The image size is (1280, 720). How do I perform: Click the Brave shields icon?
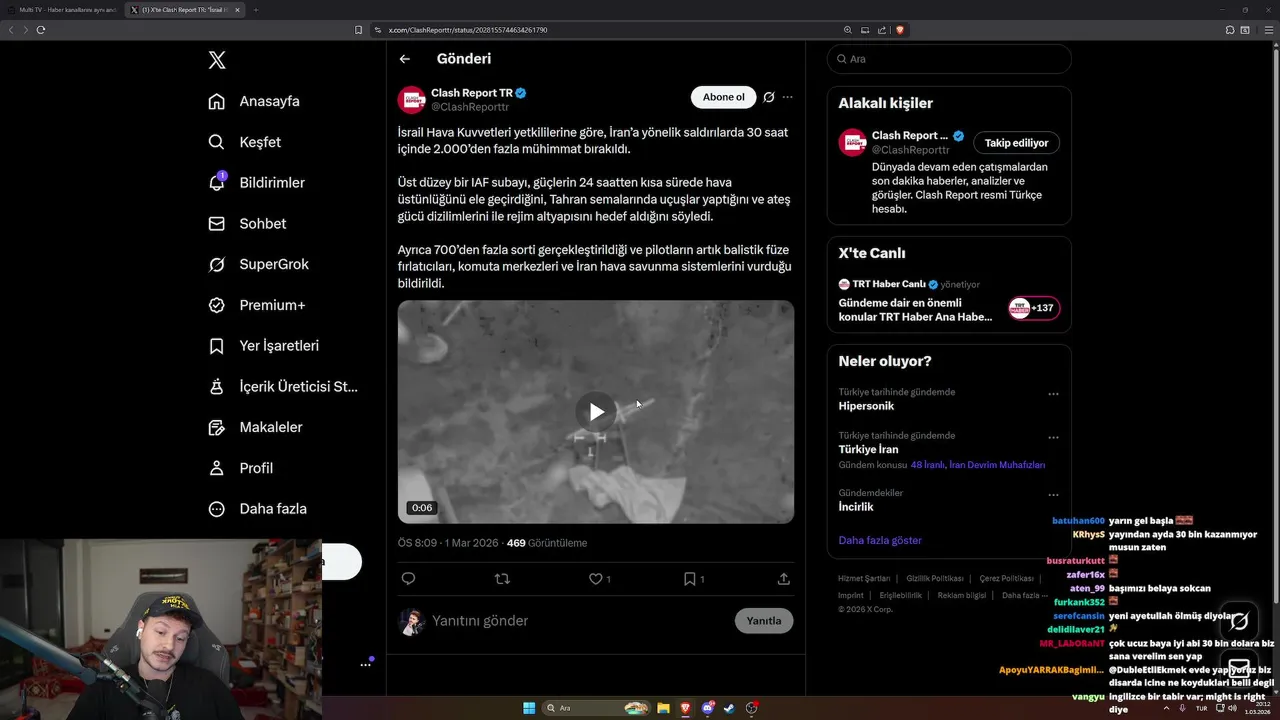pyautogui.click(x=900, y=30)
